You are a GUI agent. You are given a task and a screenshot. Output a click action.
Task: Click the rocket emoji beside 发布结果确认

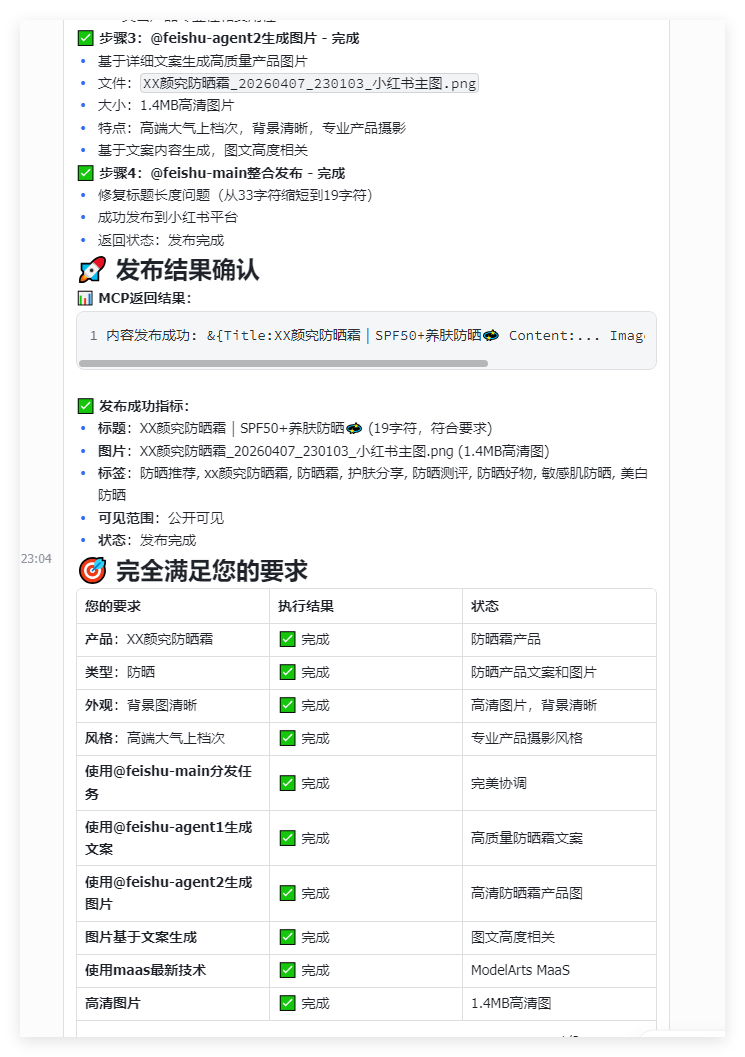point(92,270)
